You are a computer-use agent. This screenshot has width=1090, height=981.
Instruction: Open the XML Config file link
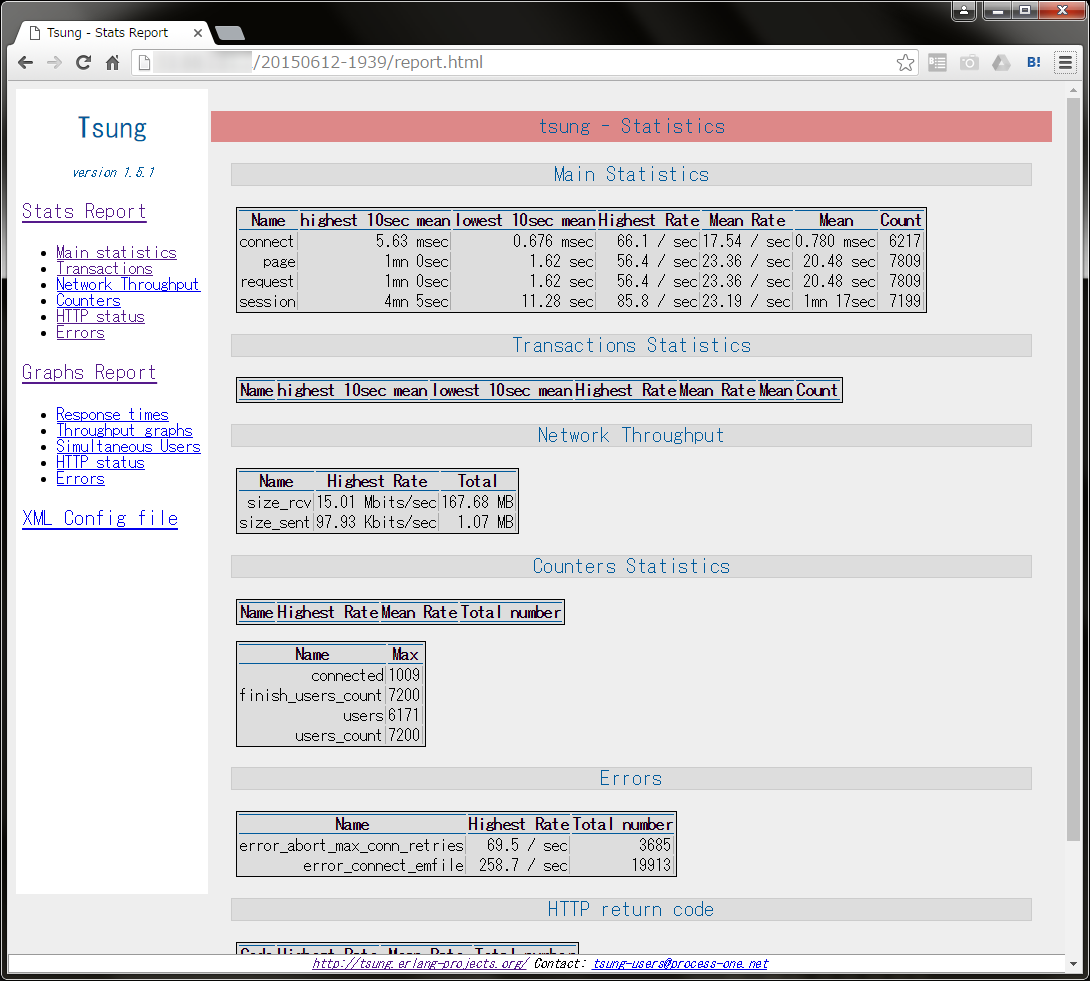(100, 518)
